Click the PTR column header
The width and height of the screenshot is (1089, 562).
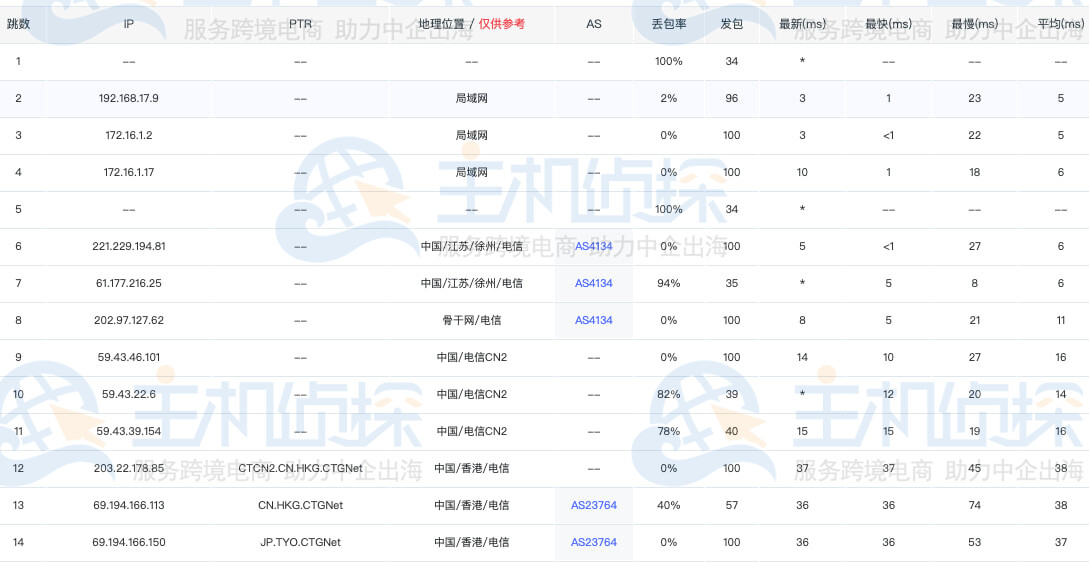pyautogui.click(x=300, y=23)
